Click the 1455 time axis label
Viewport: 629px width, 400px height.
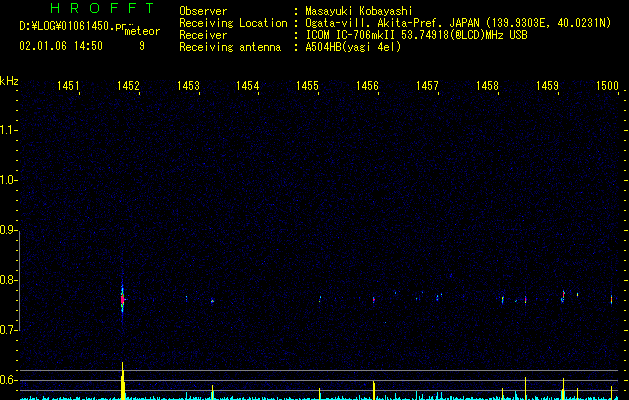pos(307,85)
